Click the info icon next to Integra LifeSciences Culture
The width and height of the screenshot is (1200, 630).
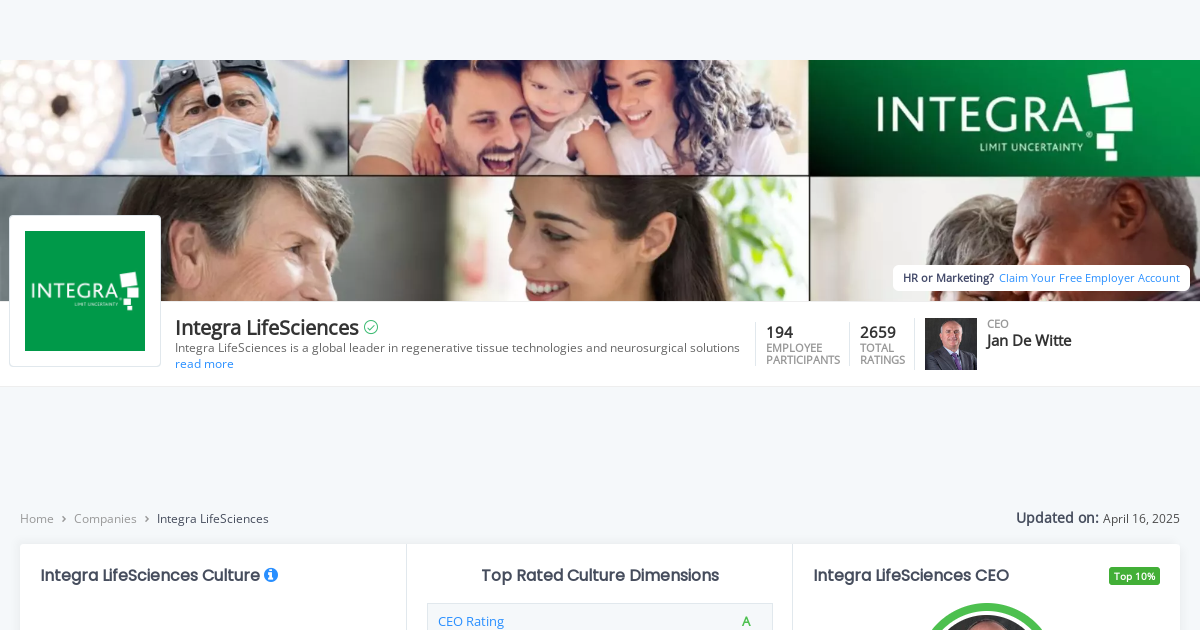(271, 575)
